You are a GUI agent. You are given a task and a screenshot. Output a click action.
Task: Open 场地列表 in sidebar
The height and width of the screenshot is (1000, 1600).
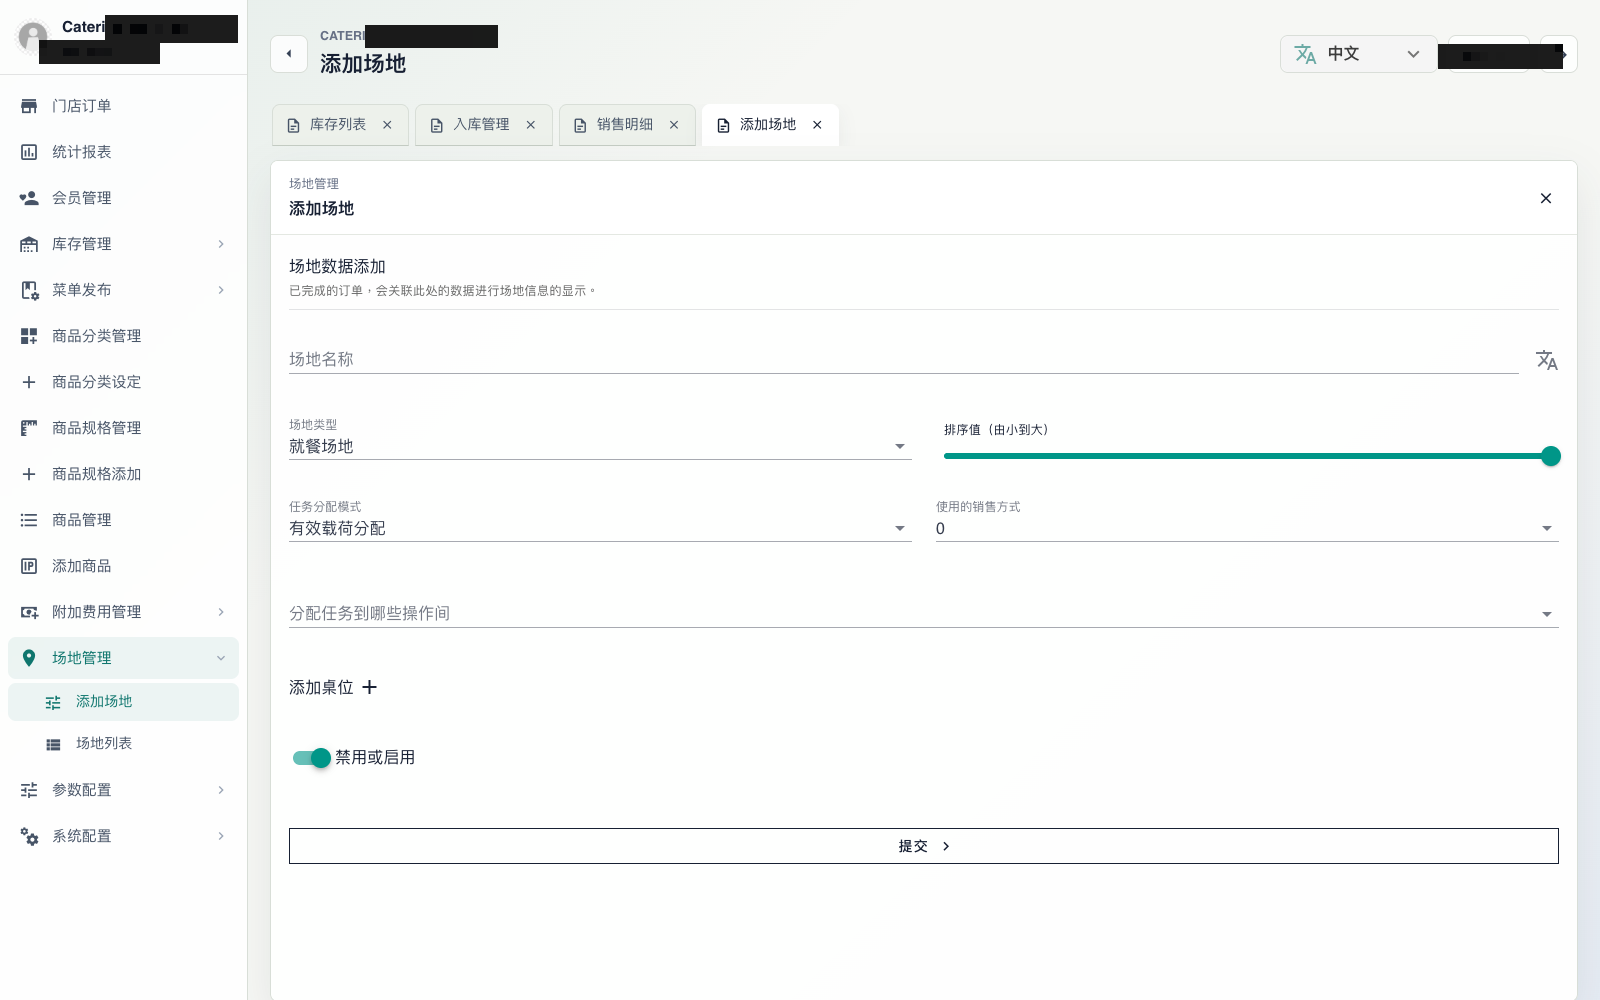[123, 744]
